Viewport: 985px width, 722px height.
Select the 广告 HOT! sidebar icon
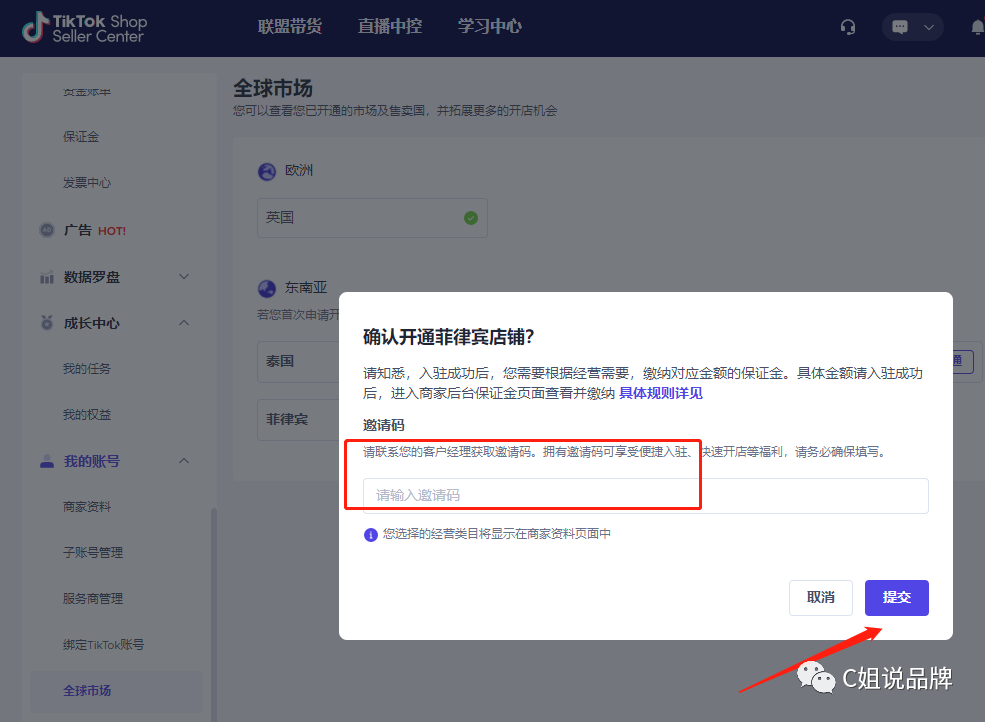click(47, 230)
